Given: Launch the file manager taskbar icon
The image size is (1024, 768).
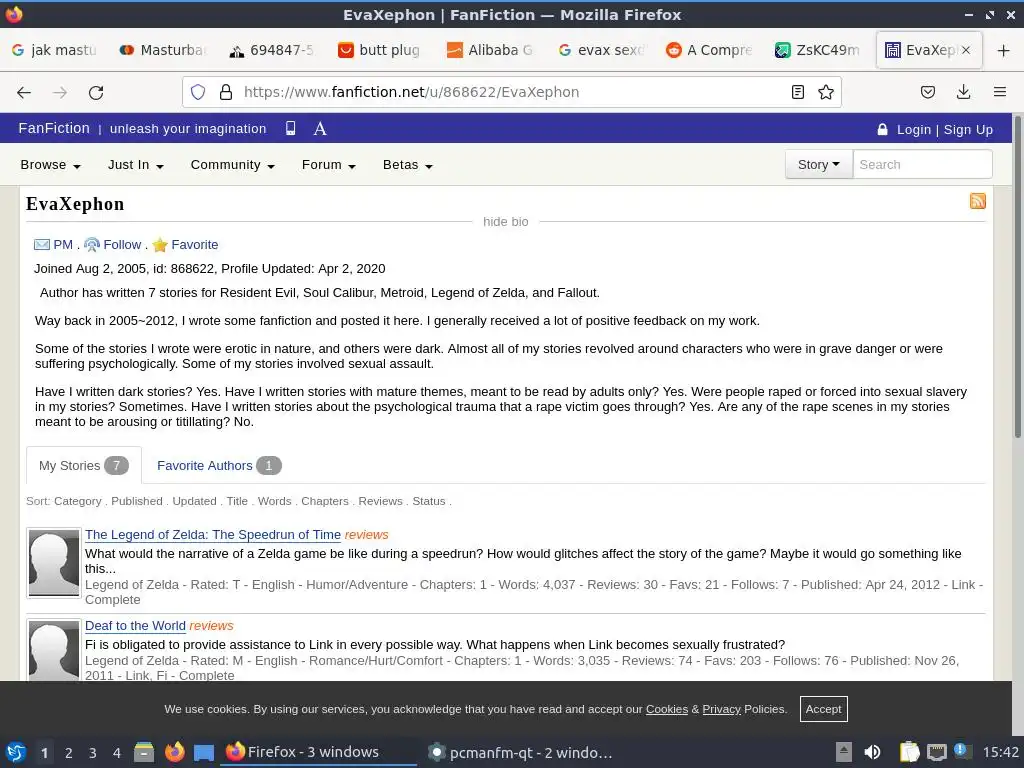Looking at the screenshot, I should click(x=144, y=752).
